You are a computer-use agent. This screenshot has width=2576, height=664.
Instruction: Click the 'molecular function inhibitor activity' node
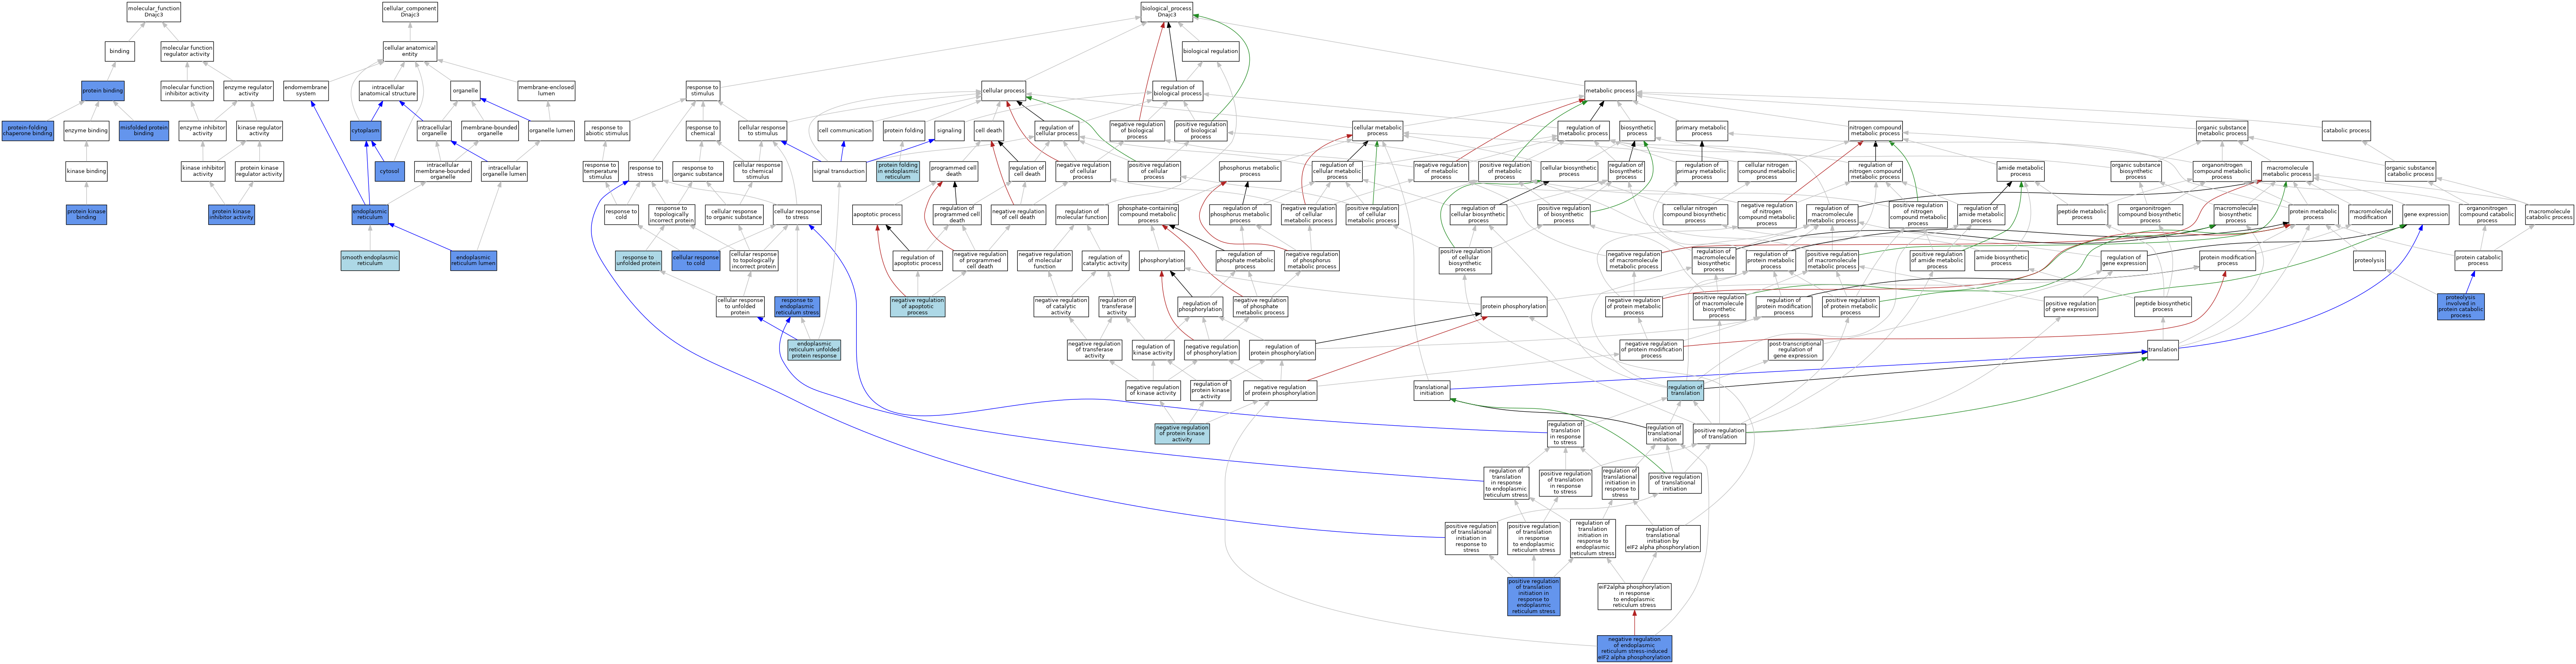coord(187,90)
